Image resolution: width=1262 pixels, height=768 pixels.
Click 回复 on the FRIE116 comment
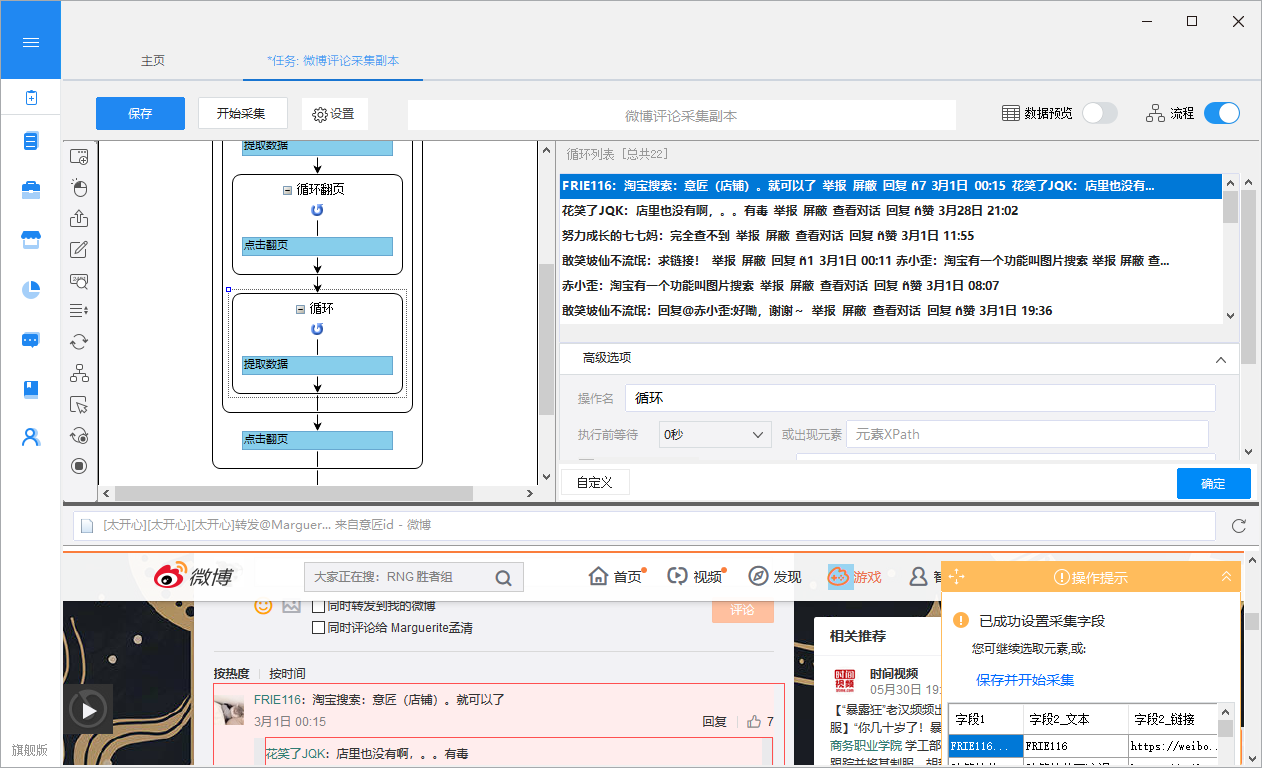[x=714, y=721]
